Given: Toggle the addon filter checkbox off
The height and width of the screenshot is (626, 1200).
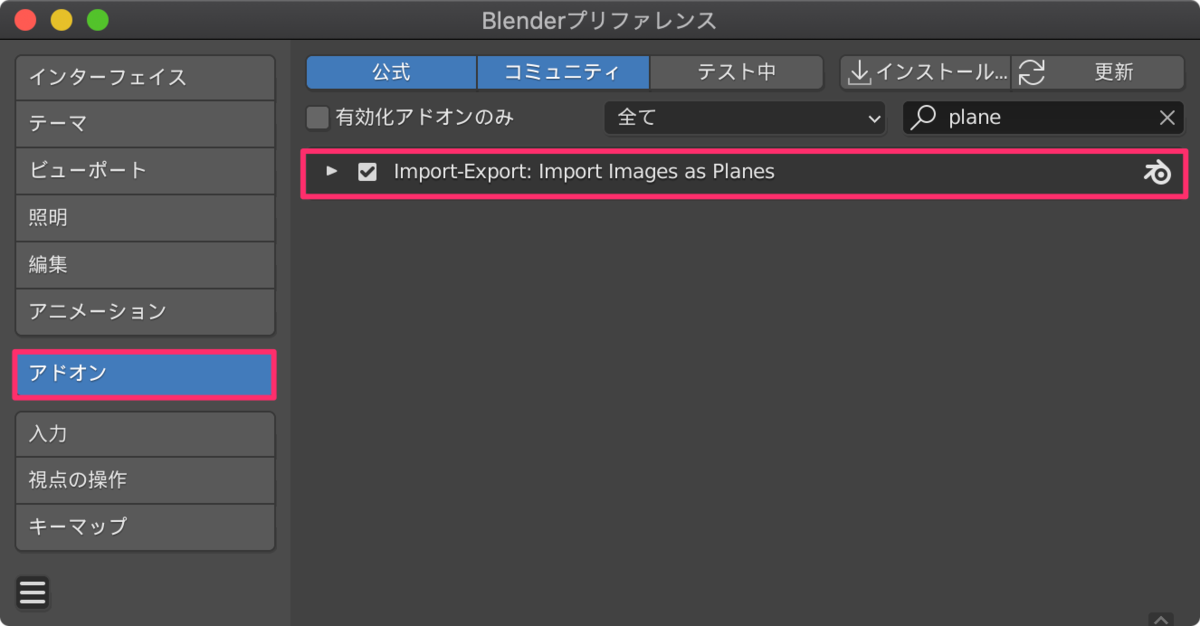Looking at the screenshot, I should pyautogui.click(x=317, y=117).
